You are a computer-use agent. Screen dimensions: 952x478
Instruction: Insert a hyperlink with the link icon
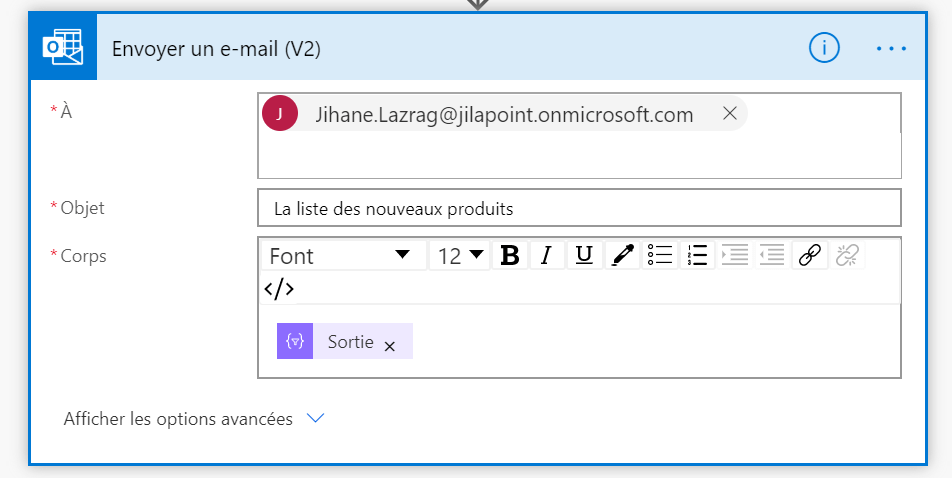coord(809,256)
